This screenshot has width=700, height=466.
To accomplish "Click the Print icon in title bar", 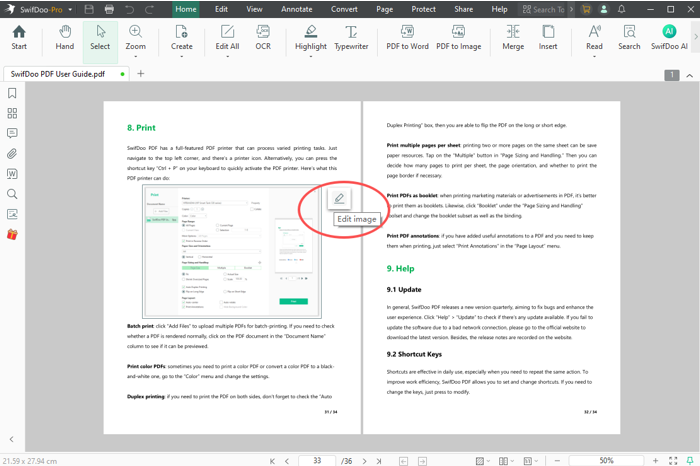I will (109, 9).
